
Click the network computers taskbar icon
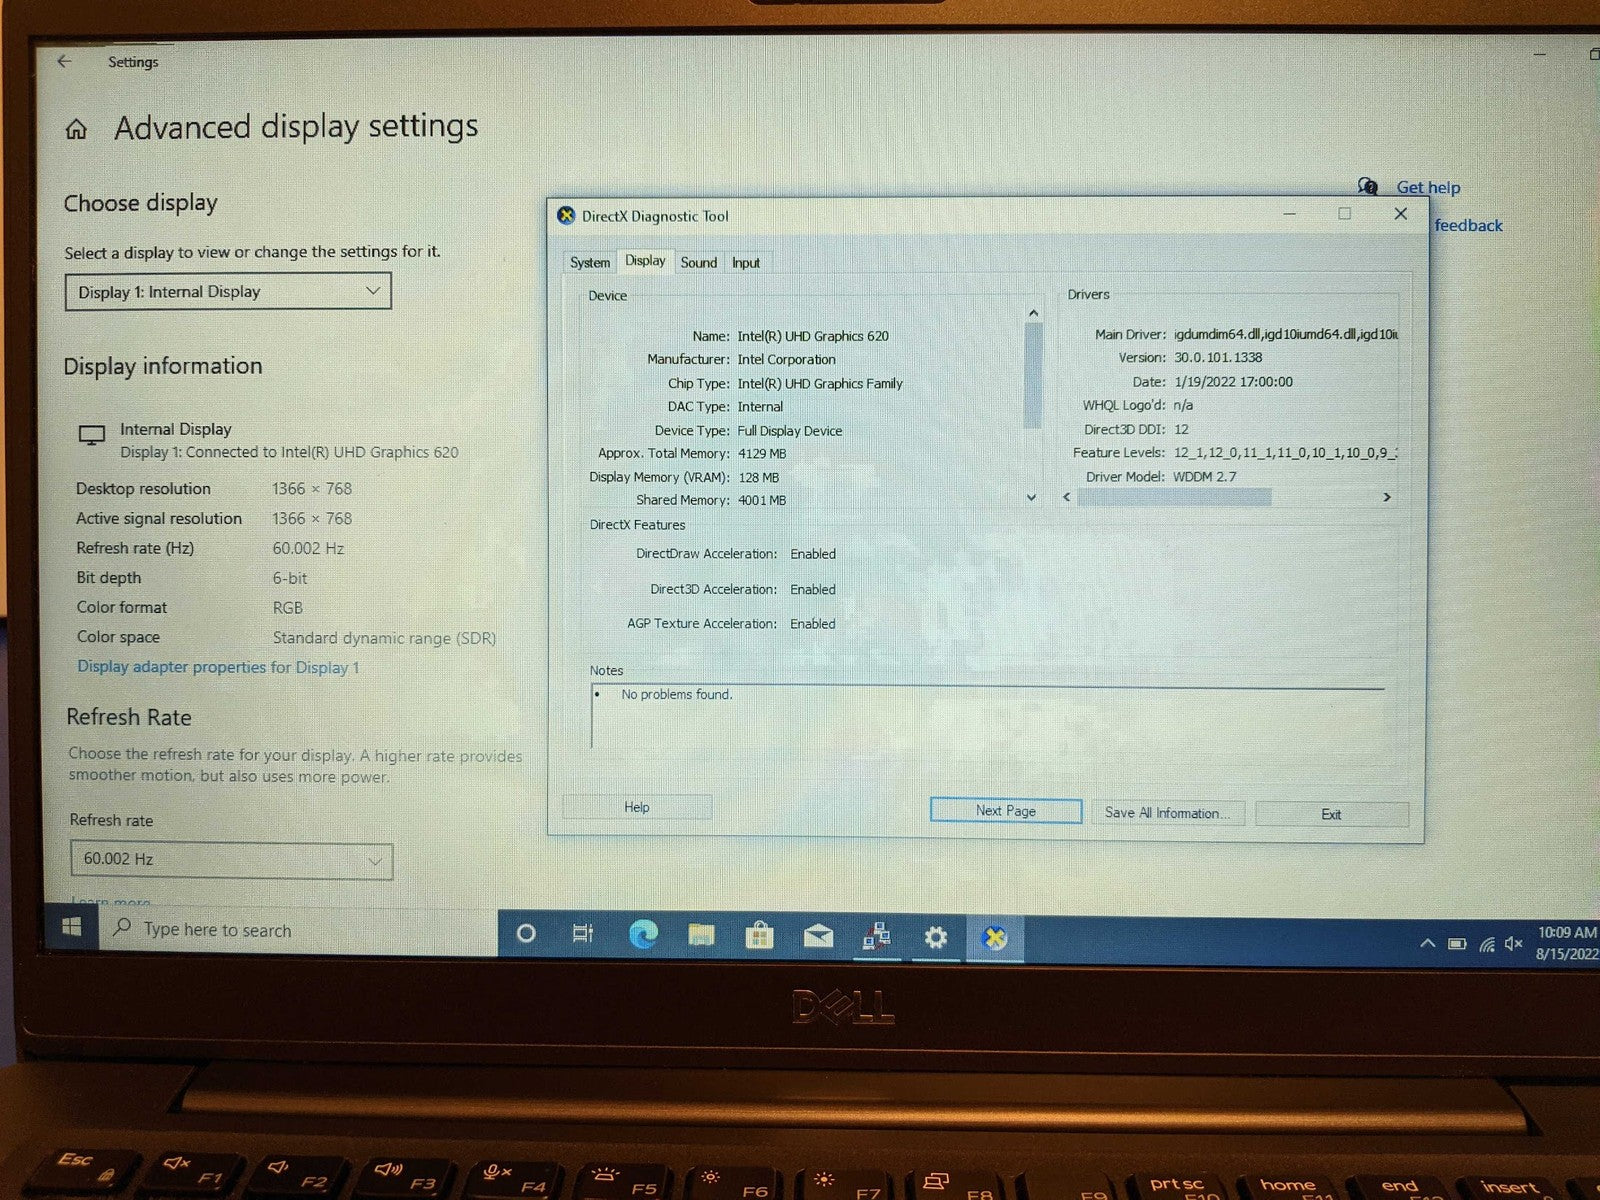(877, 937)
